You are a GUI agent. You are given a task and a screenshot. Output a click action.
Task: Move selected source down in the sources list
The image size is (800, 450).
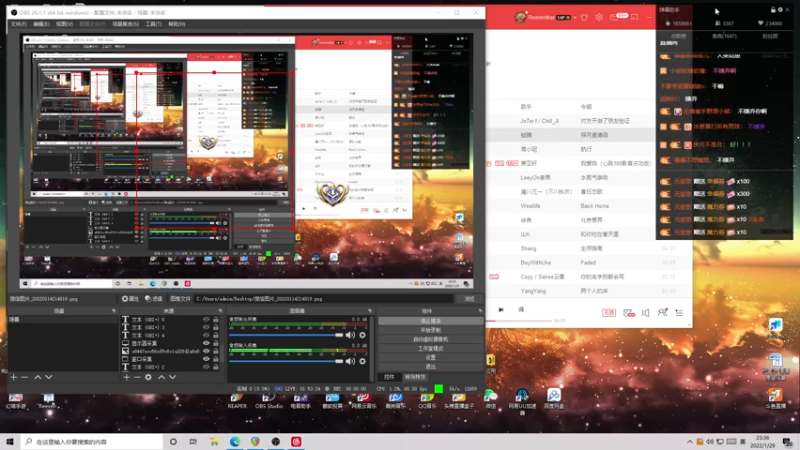[172, 377]
